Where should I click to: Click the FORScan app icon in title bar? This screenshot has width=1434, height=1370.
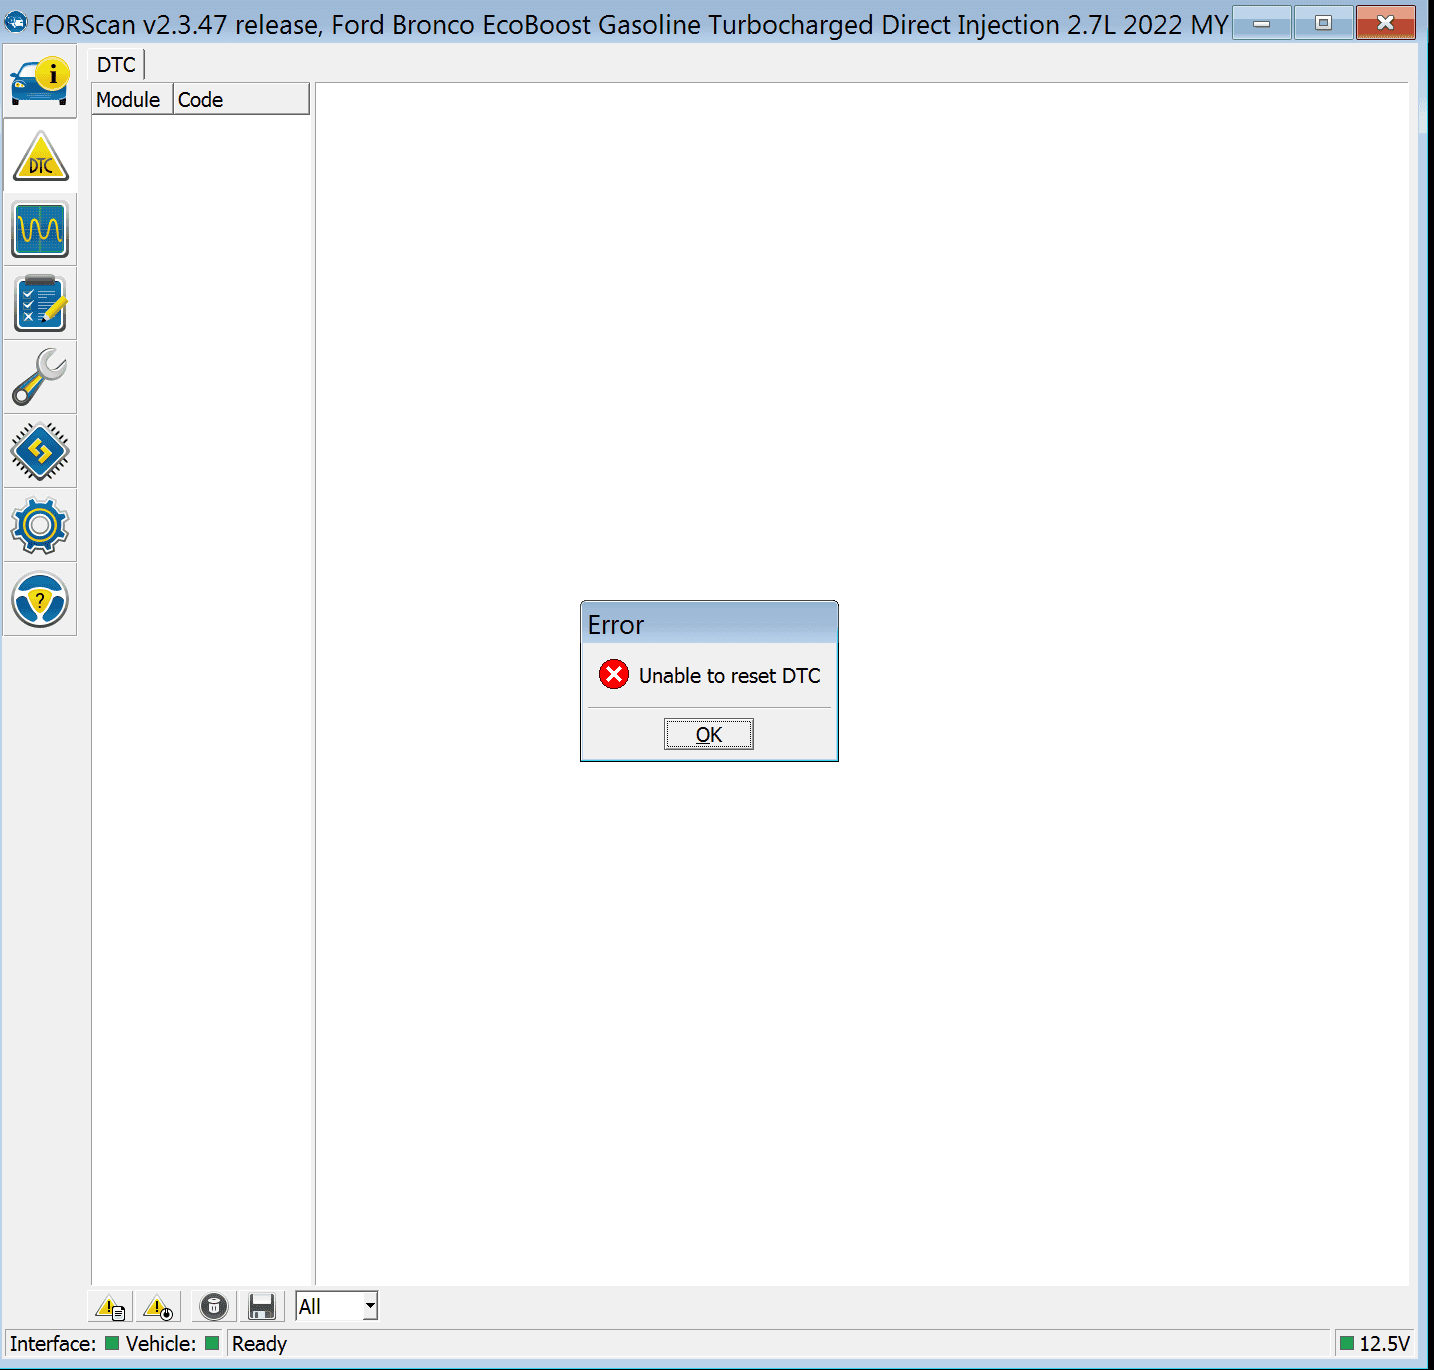(16, 22)
